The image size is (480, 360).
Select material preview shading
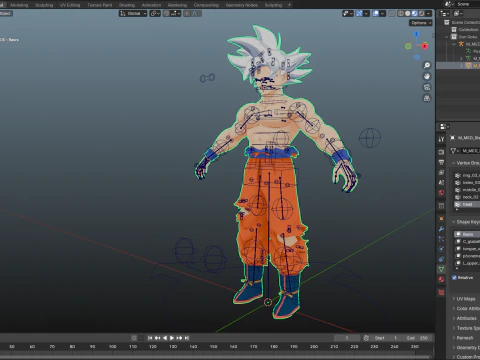click(x=414, y=13)
